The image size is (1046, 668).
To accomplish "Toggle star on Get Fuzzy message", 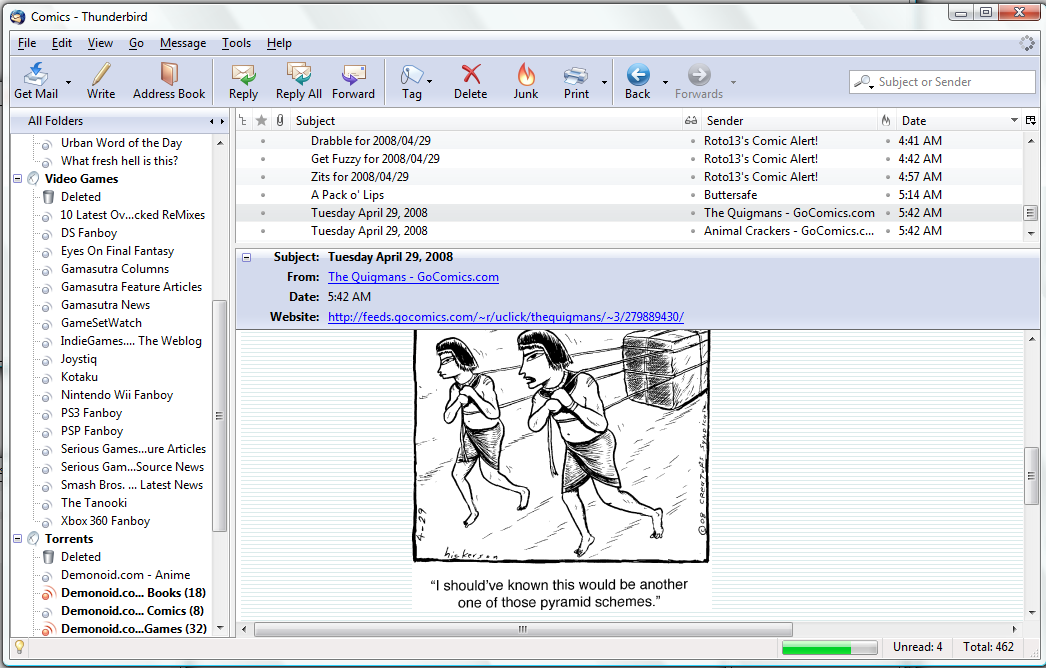I will coord(263,159).
